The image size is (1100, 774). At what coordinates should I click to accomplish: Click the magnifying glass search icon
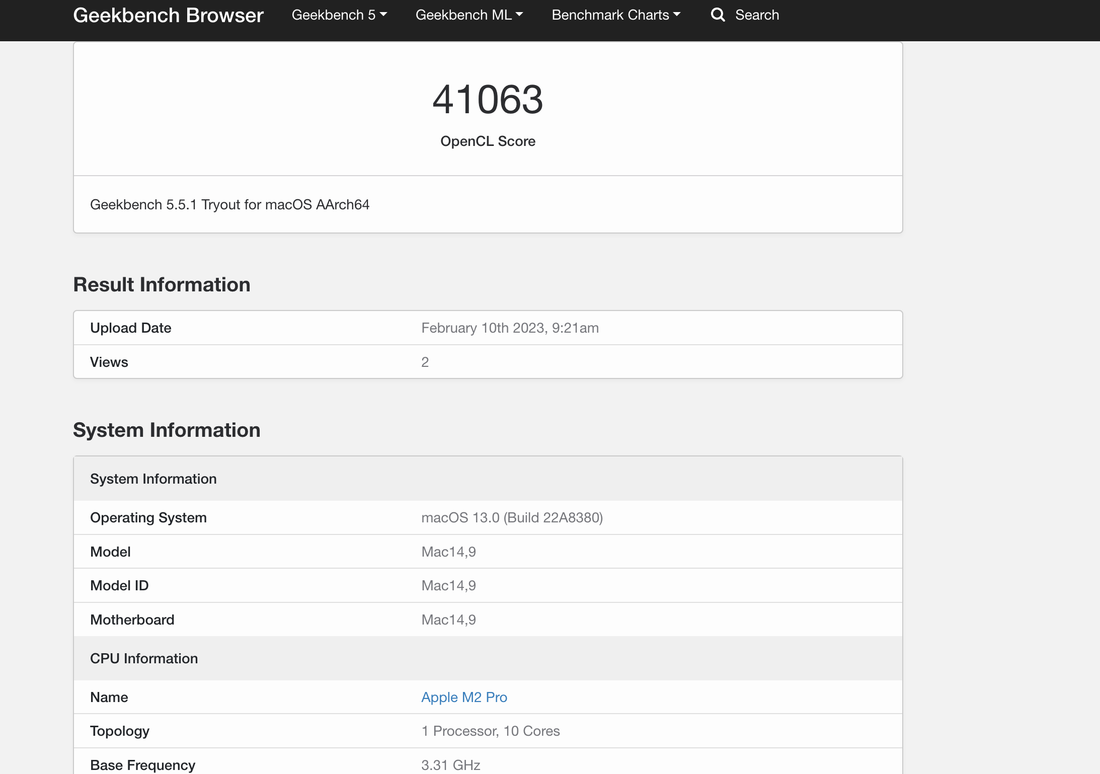tap(718, 15)
